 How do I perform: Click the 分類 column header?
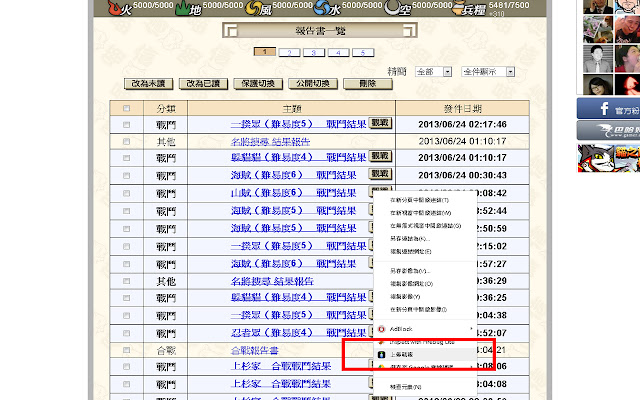click(x=166, y=109)
